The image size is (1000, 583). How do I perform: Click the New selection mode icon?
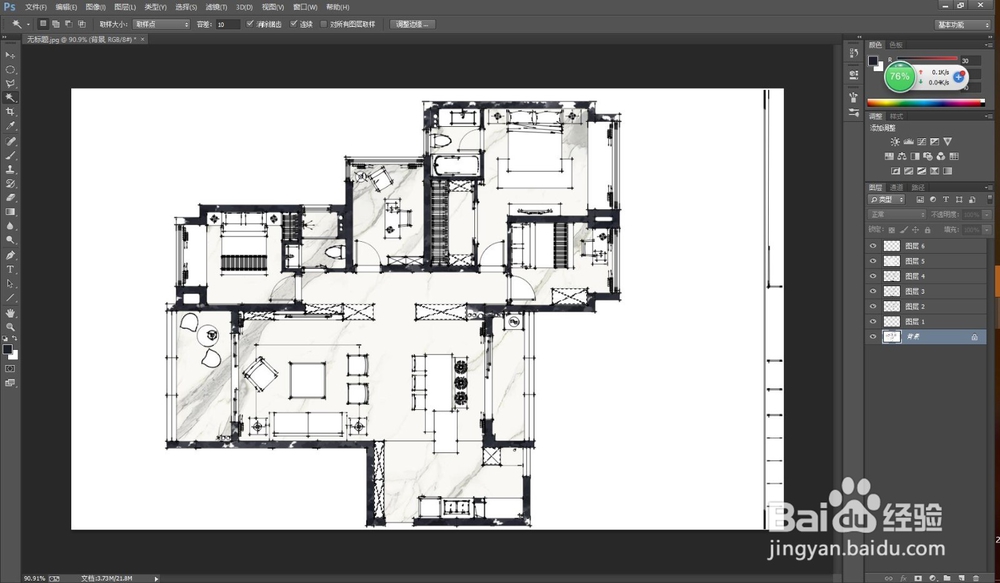tap(43, 24)
